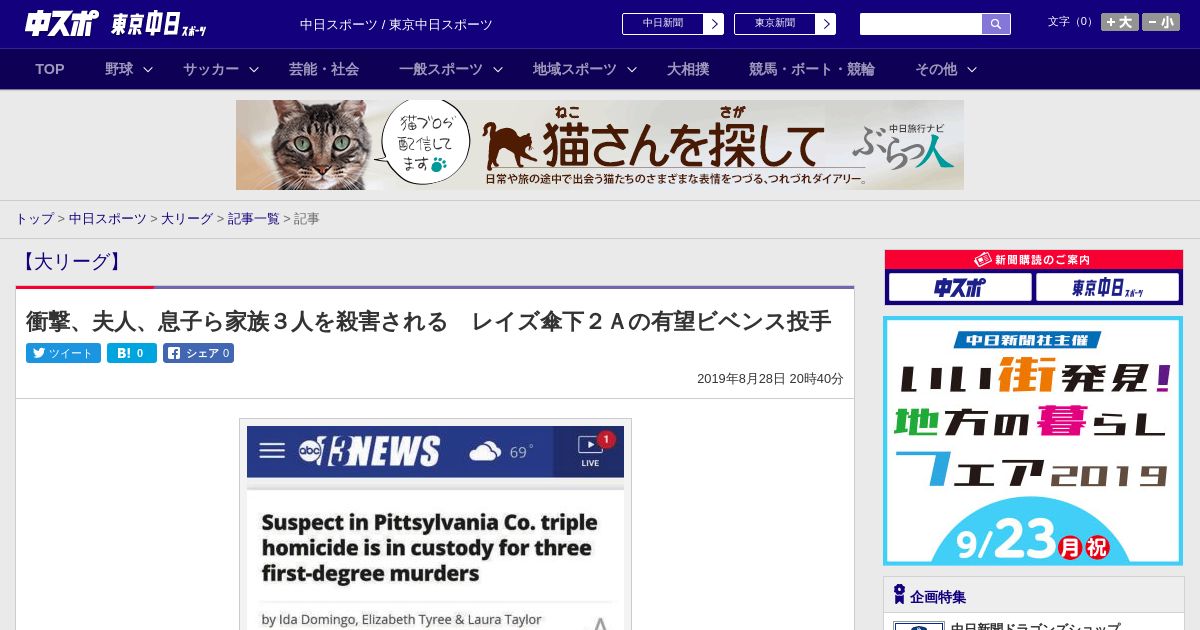Click the 猫さんを探して banner ad

tap(600, 145)
